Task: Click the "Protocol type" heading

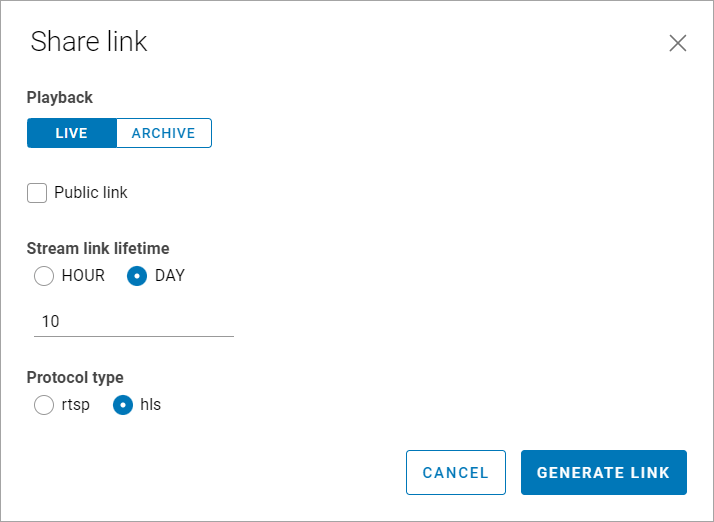Action: click(x=75, y=377)
